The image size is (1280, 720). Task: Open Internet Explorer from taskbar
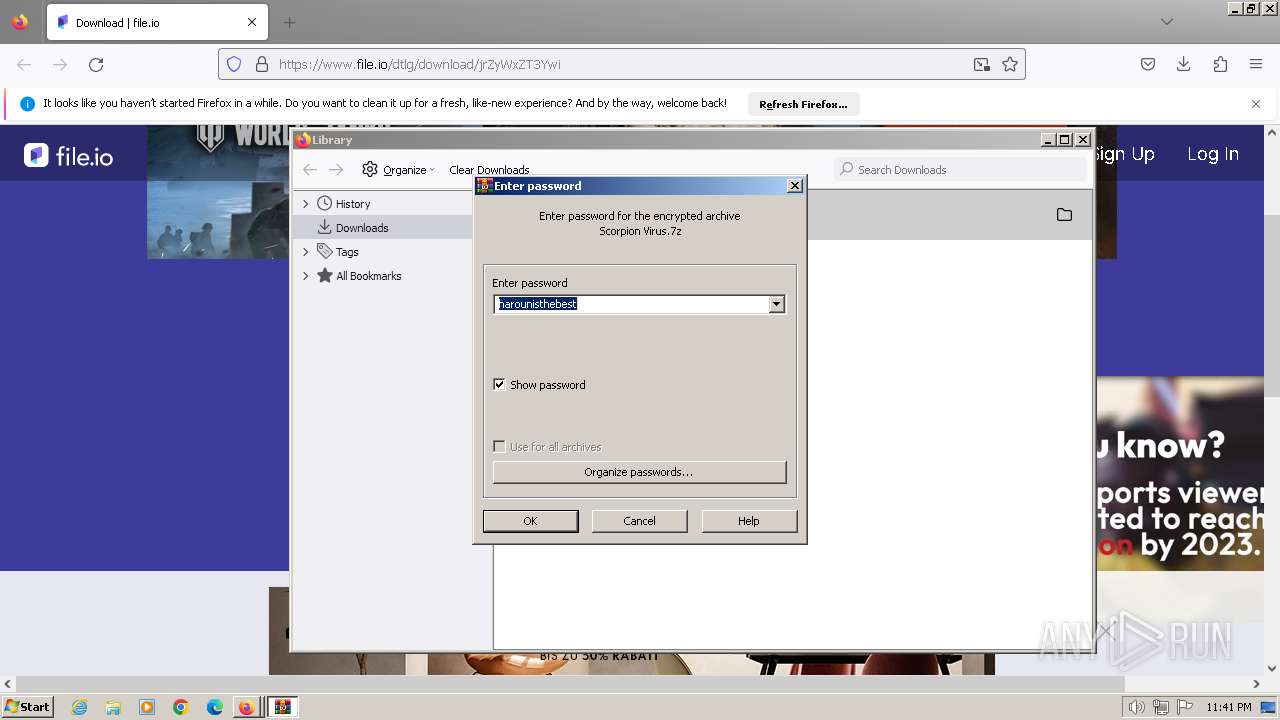coord(79,707)
